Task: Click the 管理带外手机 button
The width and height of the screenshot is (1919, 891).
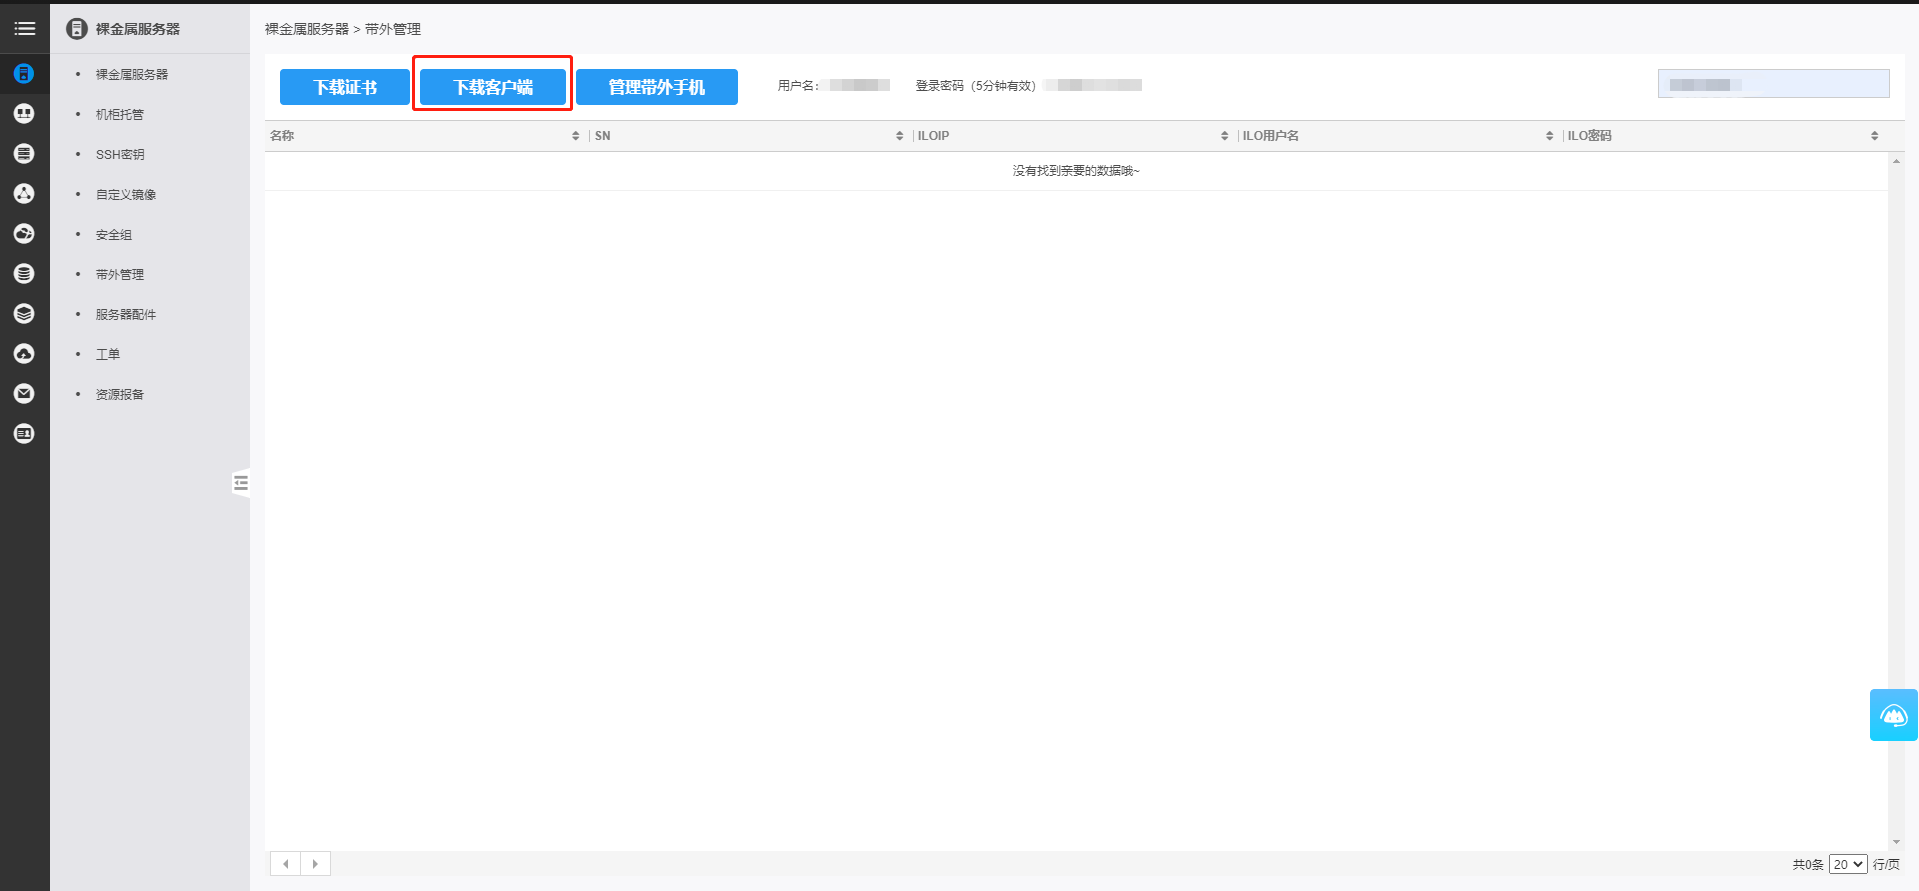Action: pos(657,87)
